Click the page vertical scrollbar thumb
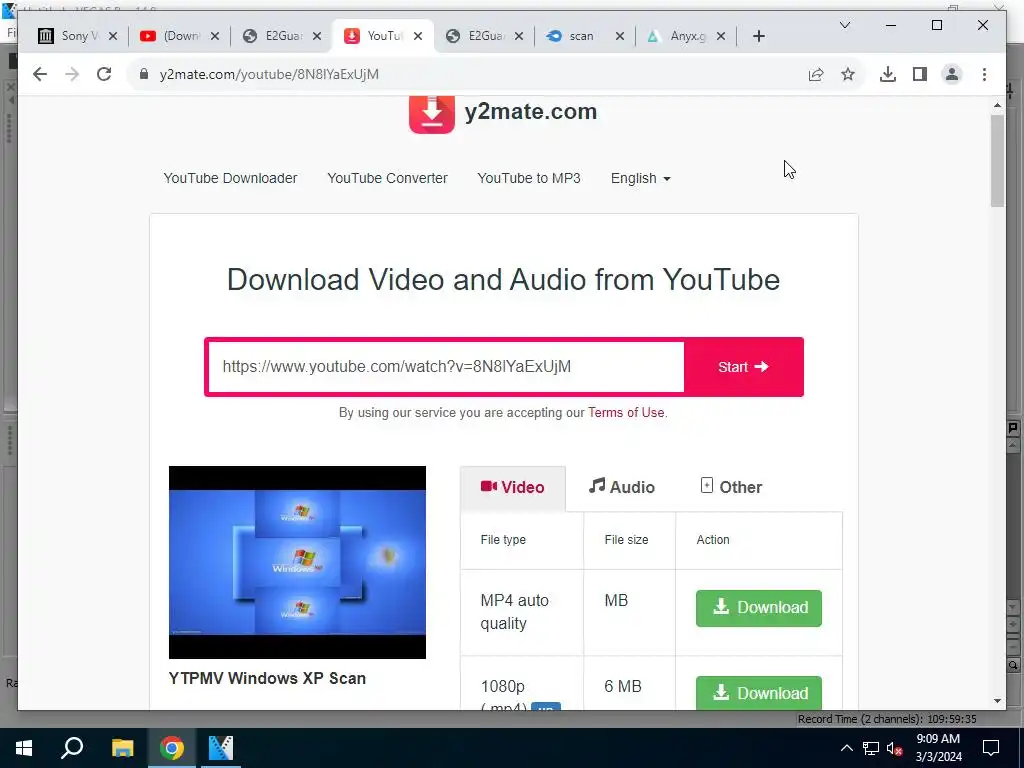 pos(997,161)
